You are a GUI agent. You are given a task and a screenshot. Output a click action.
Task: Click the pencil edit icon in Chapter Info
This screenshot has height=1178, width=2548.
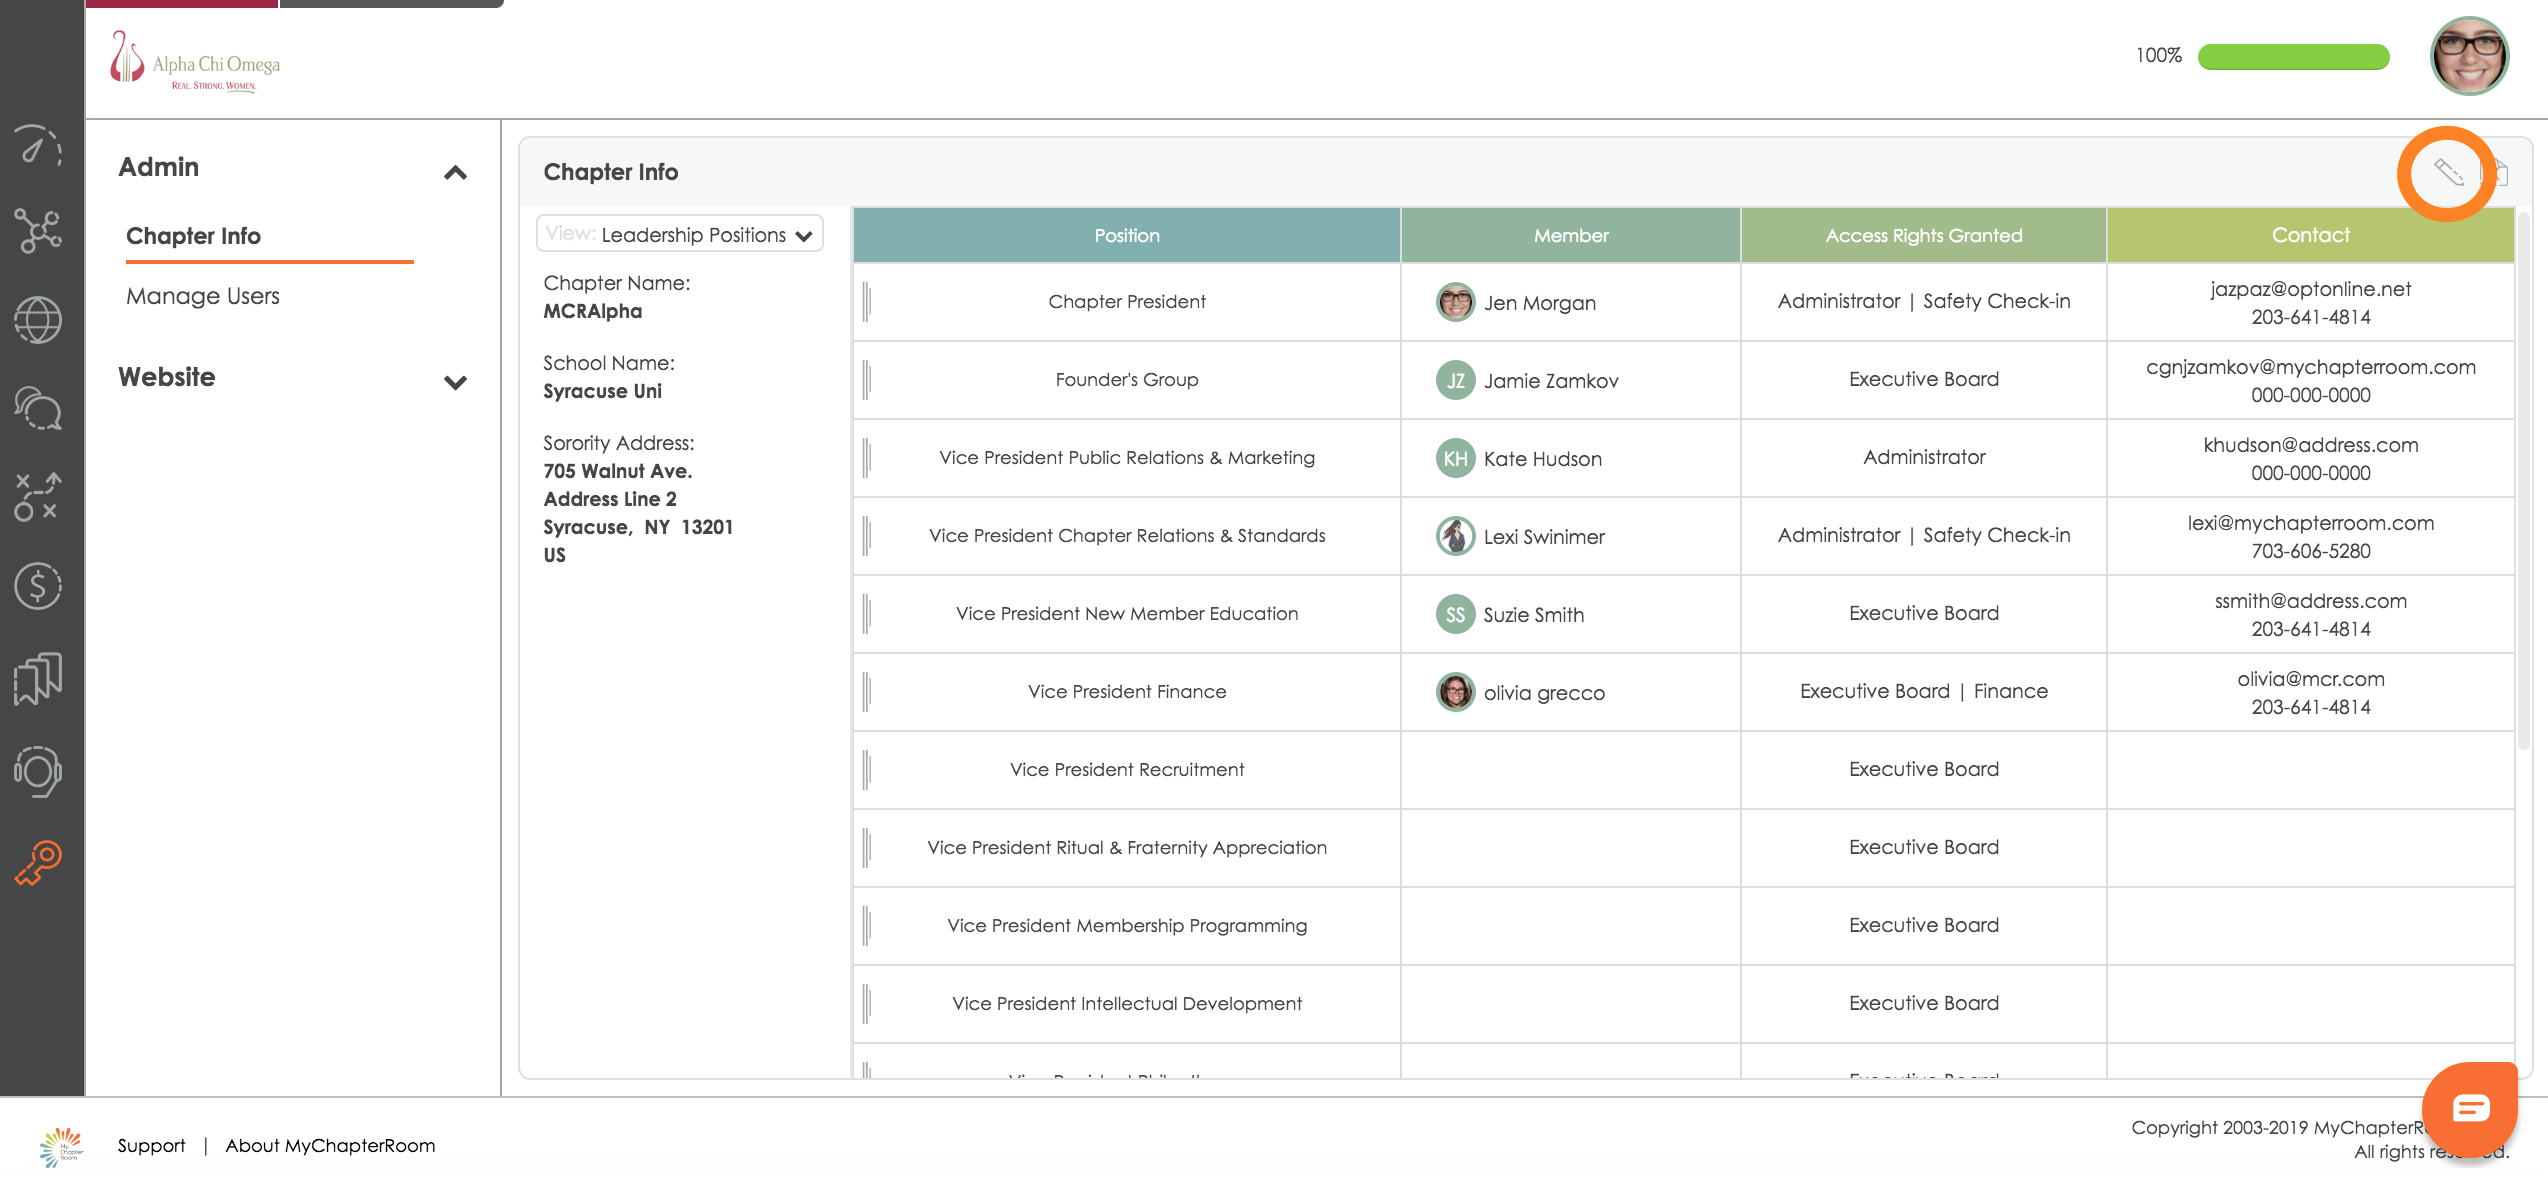2448,173
